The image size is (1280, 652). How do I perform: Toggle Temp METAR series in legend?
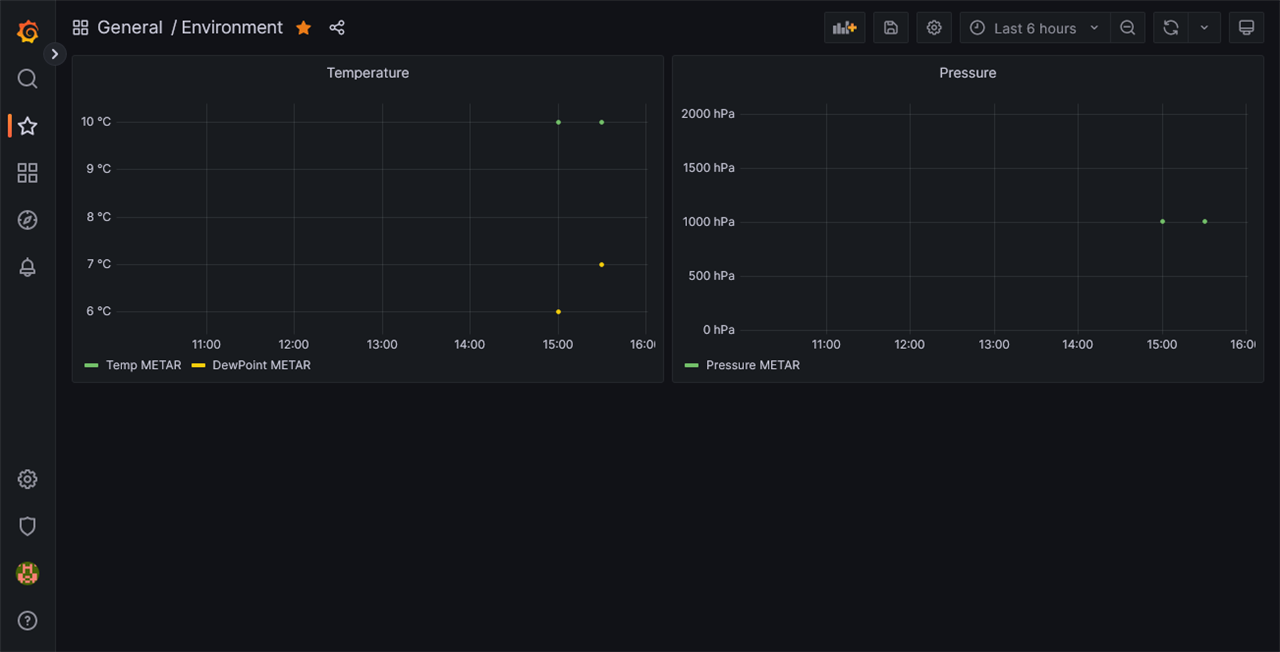tap(144, 365)
